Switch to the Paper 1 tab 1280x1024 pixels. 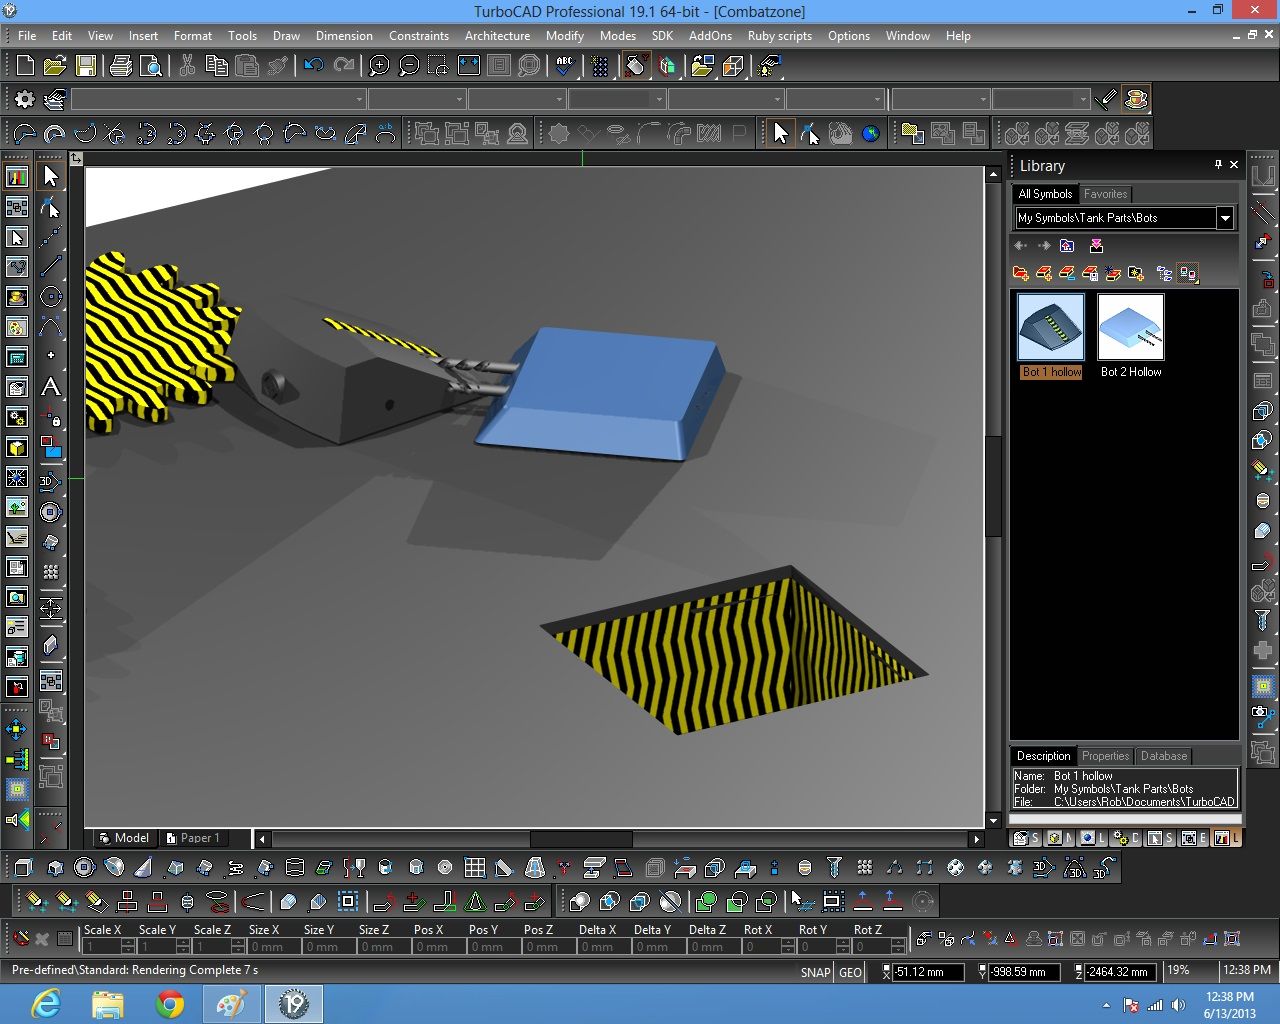[x=194, y=838]
